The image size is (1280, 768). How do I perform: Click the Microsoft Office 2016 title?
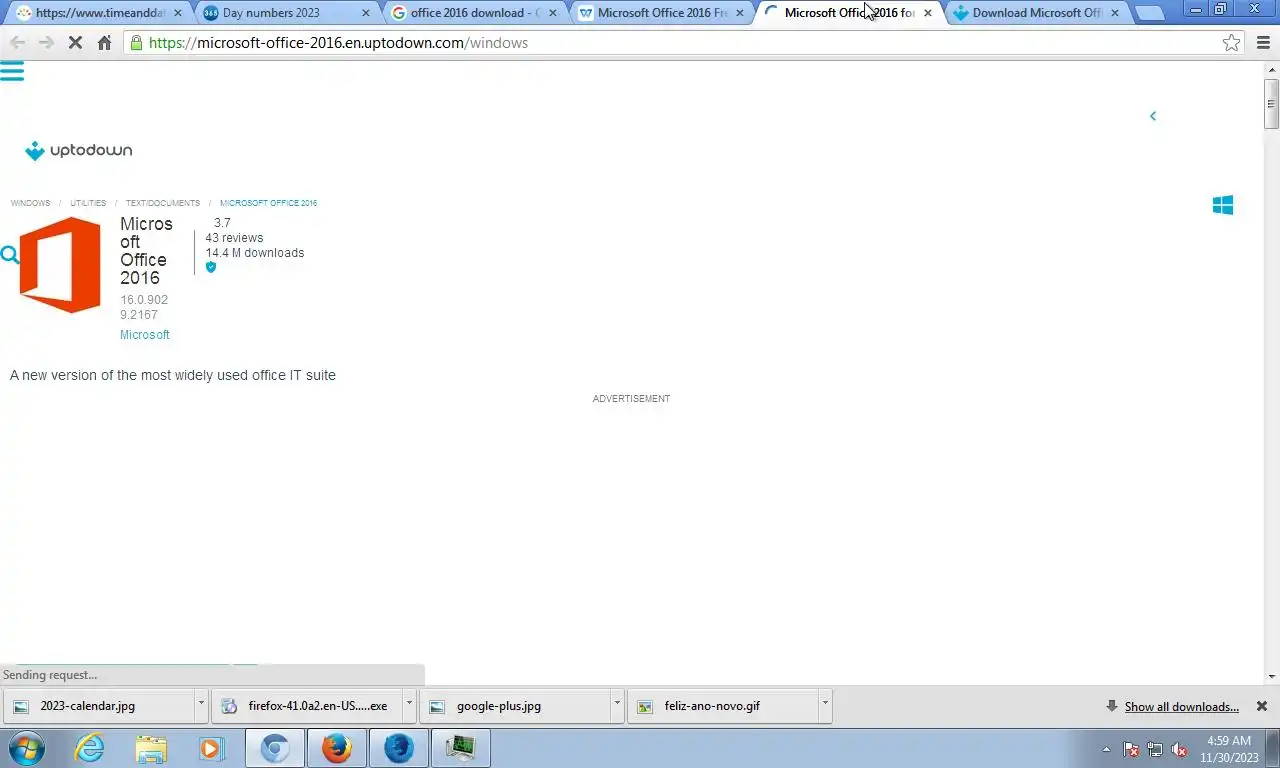(x=146, y=251)
